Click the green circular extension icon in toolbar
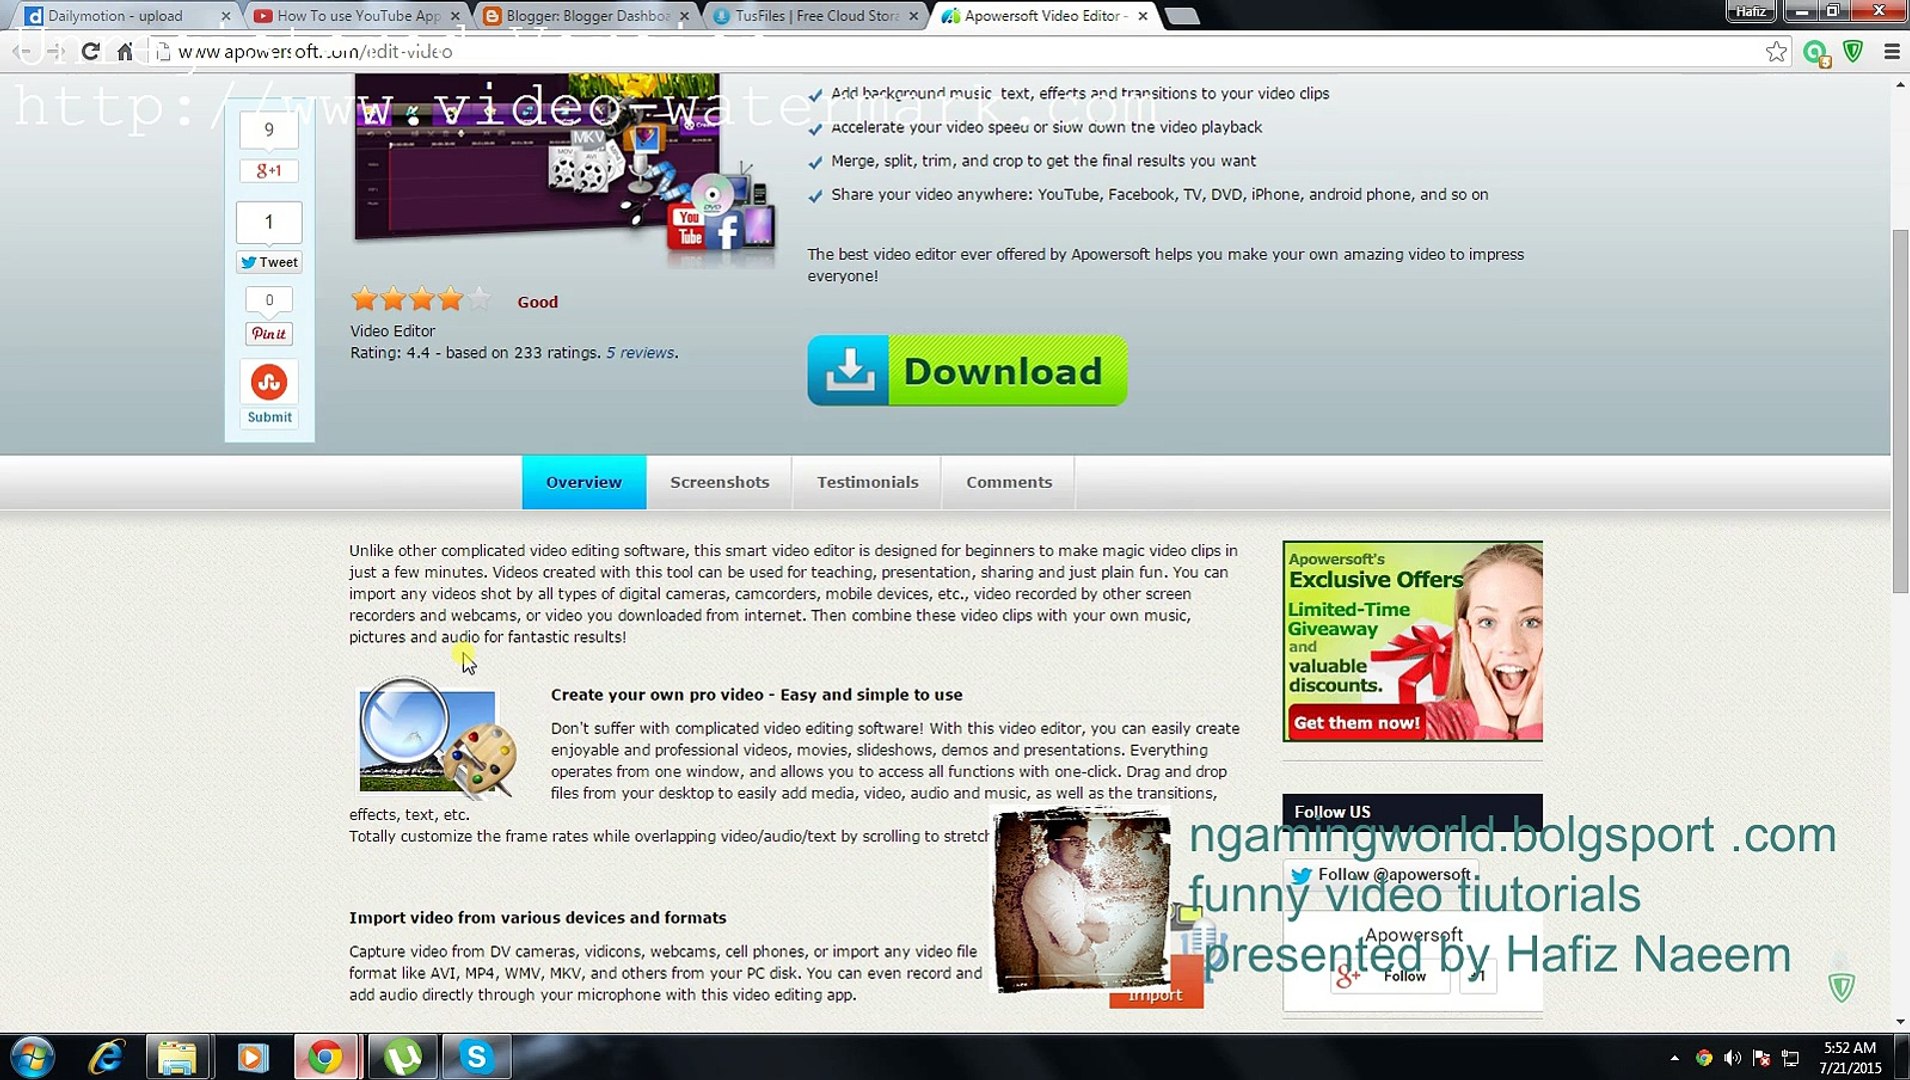The image size is (1910, 1080). (1816, 52)
